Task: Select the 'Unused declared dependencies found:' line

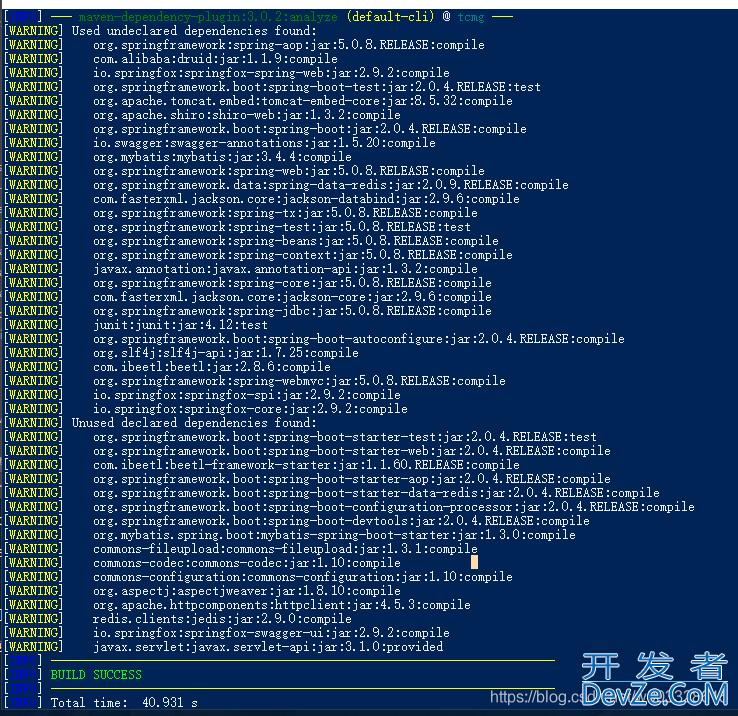Action: pos(194,423)
